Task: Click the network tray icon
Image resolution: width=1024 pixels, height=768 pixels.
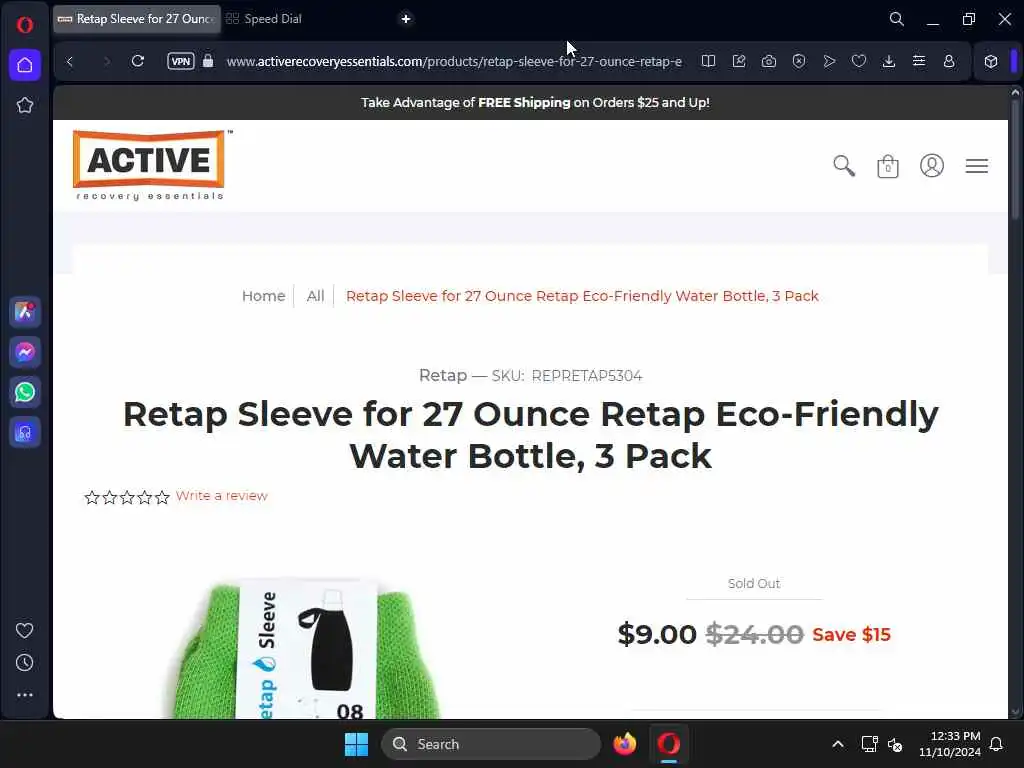Action: (x=869, y=744)
